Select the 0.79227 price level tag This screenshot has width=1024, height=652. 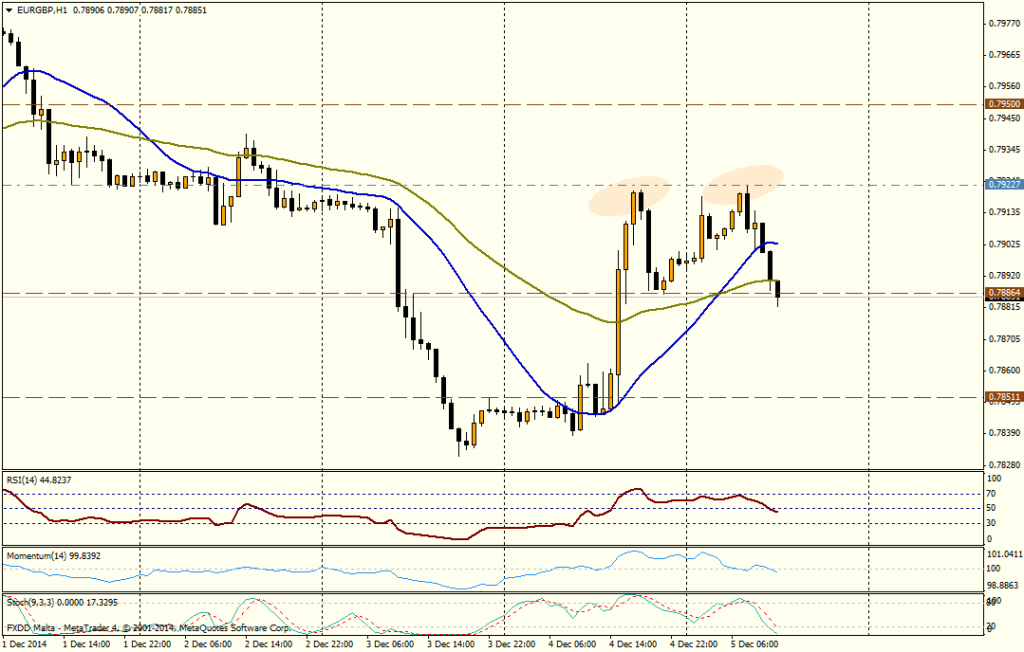pos(1000,184)
